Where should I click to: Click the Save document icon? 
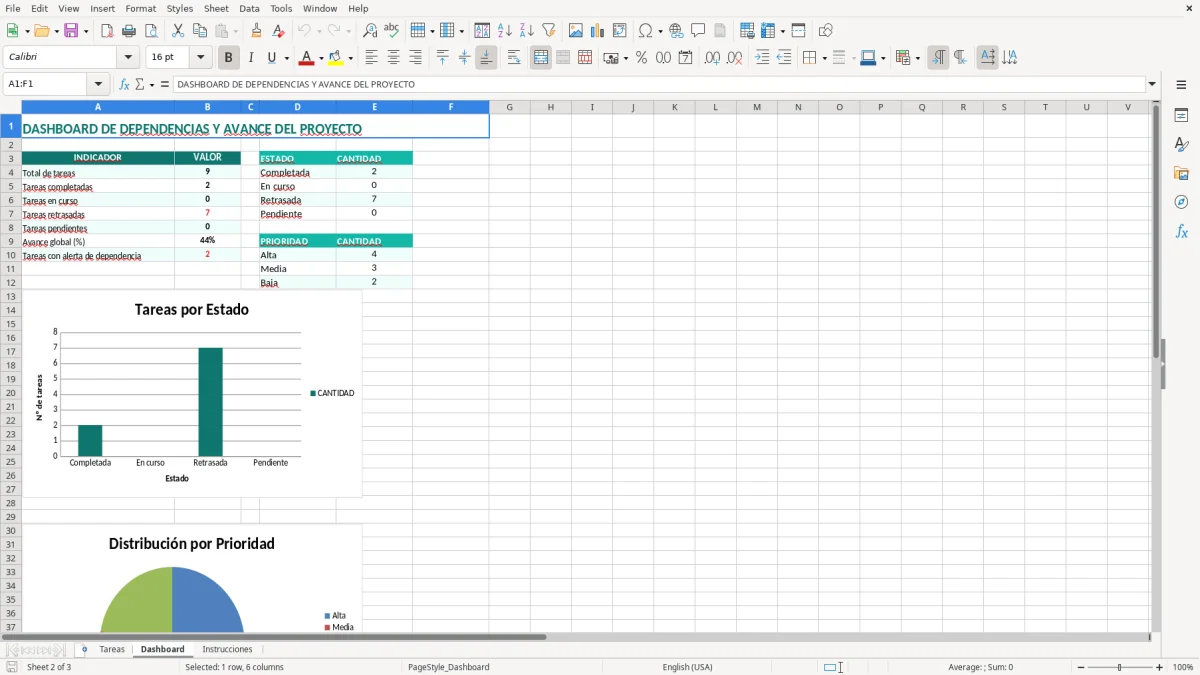pos(71,31)
